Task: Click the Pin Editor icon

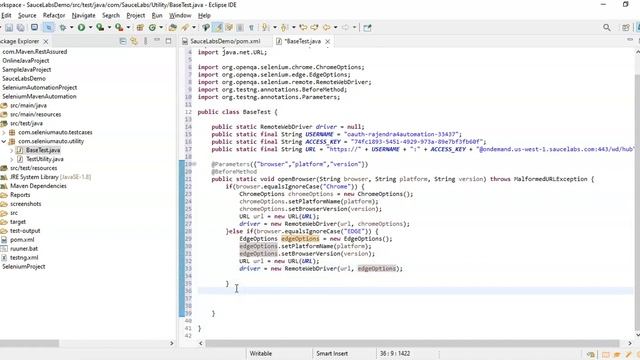Action: coord(367,28)
